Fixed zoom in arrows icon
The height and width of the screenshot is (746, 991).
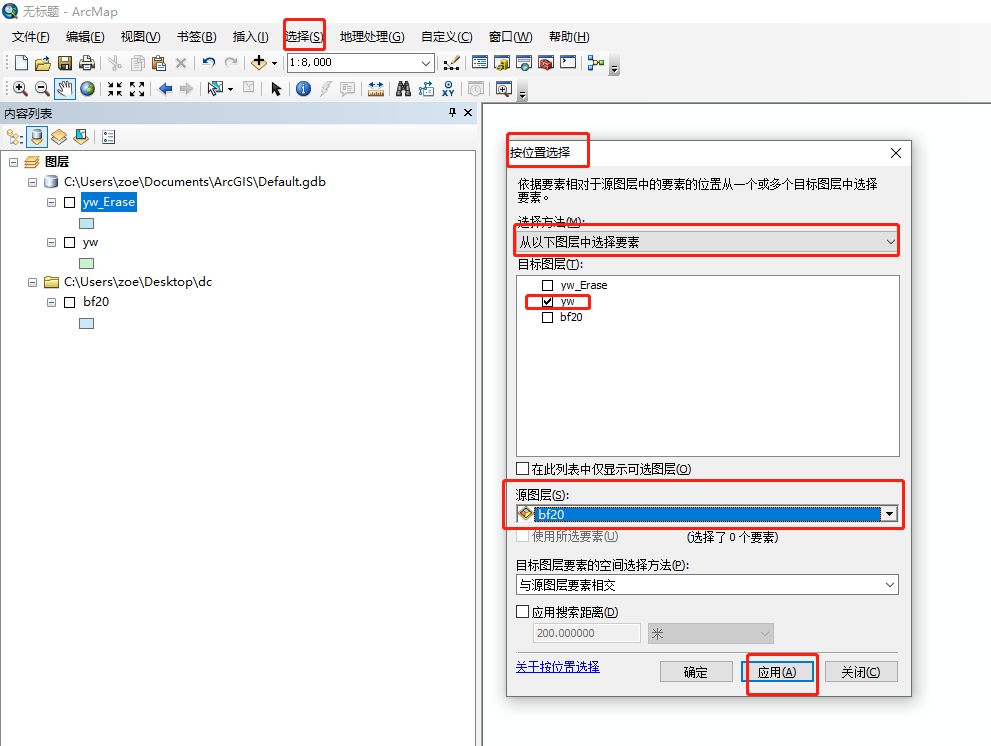115,89
